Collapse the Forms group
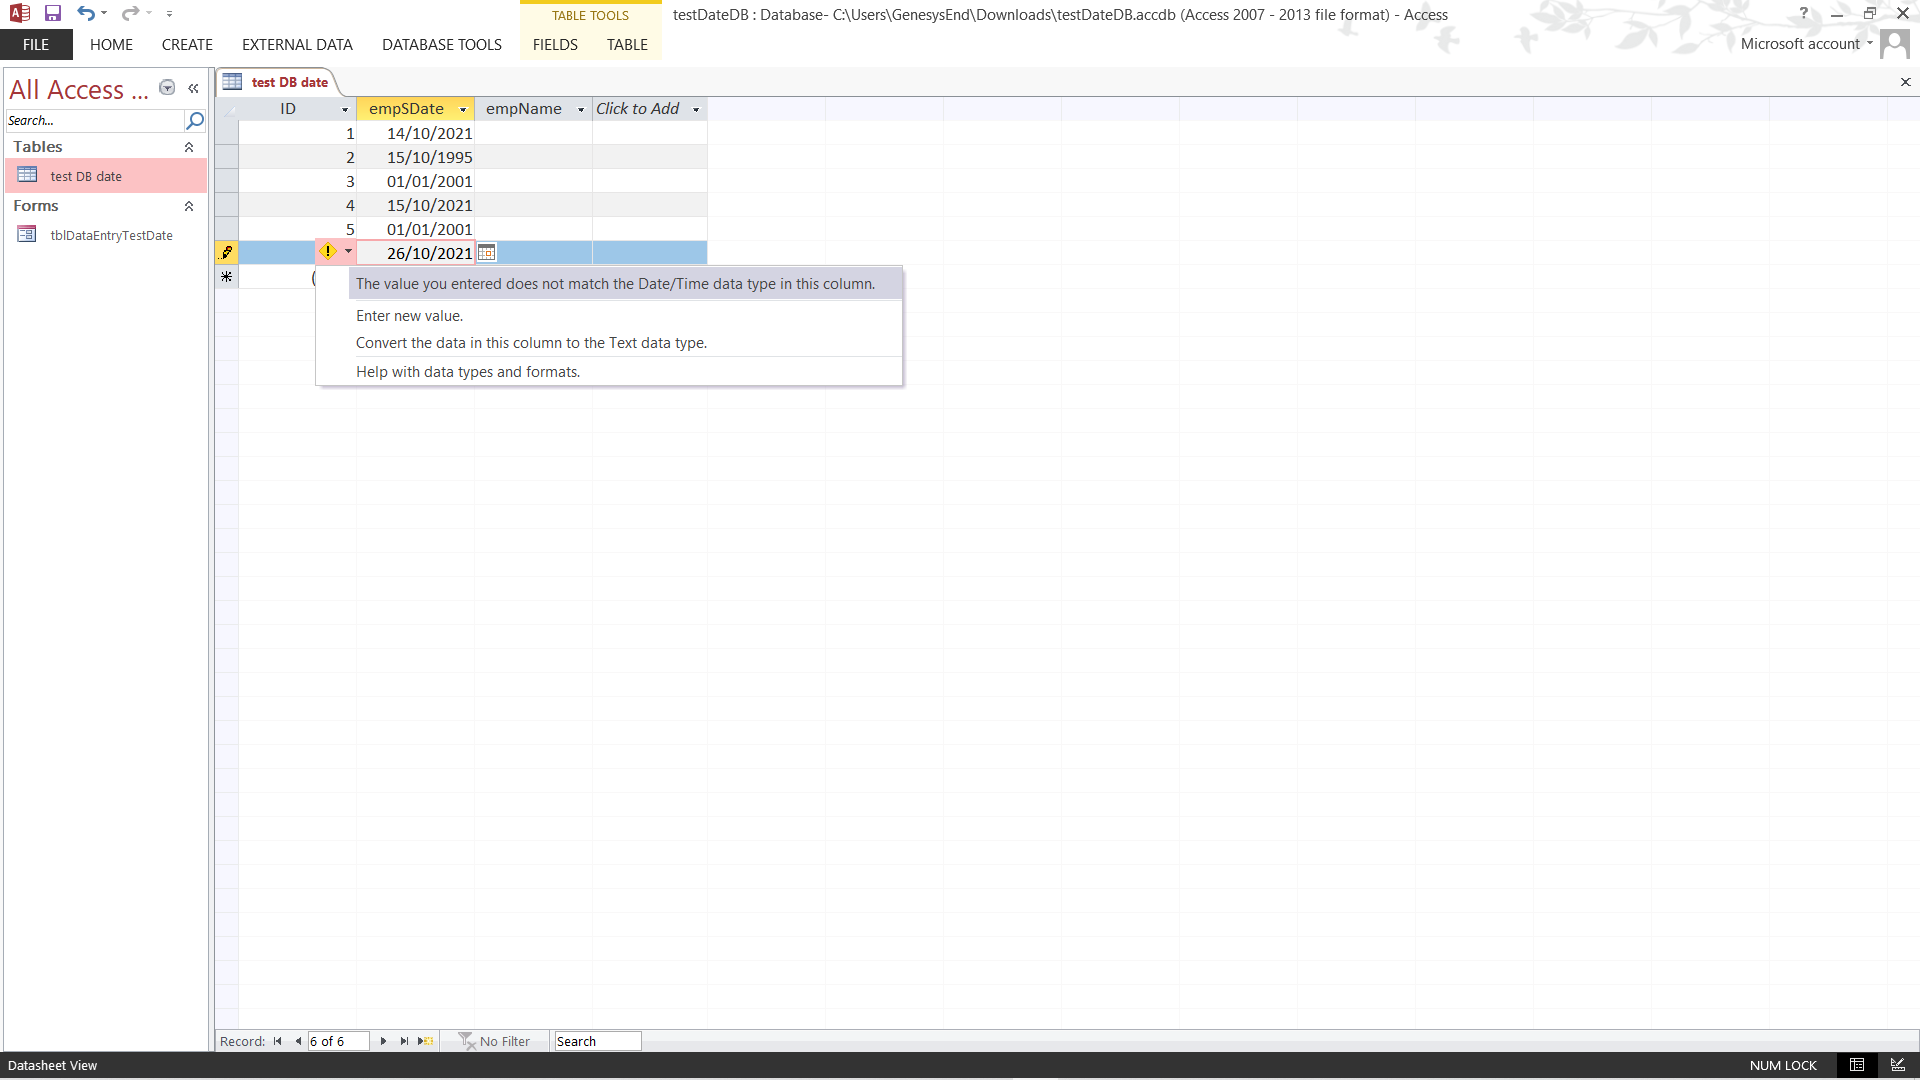1920x1080 pixels. (x=189, y=206)
